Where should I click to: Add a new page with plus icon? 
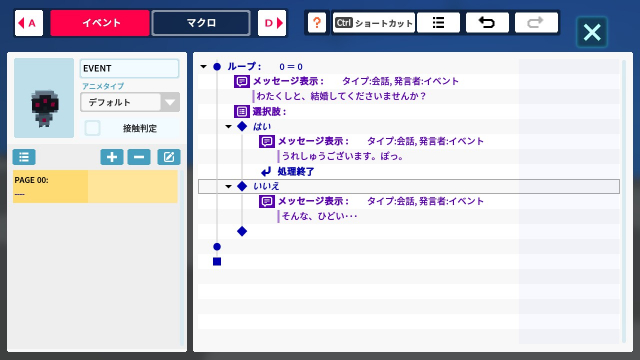click(x=112, y=157)
